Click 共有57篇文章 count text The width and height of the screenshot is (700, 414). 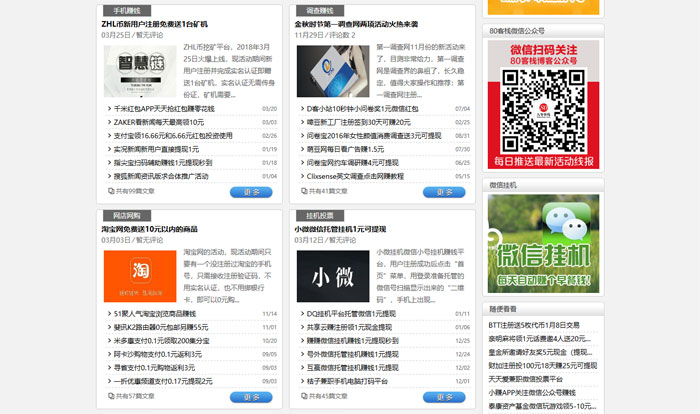click(x=135, y=396)
